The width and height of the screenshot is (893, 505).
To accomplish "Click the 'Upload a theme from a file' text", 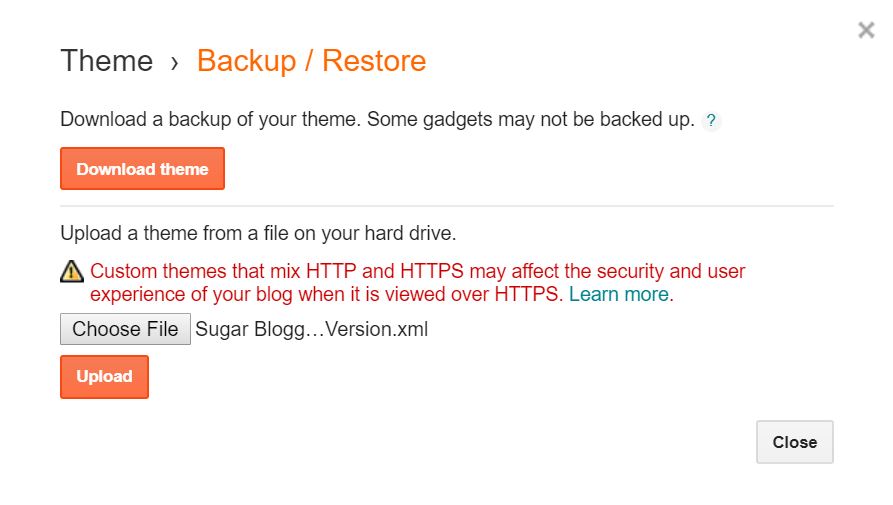I will click(x=200, y=234).
